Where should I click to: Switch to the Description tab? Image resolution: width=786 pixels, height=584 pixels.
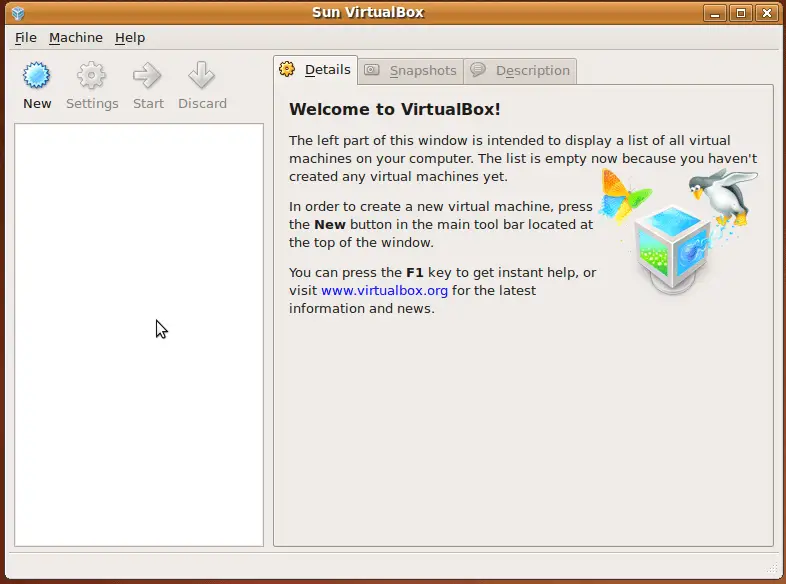520,71
